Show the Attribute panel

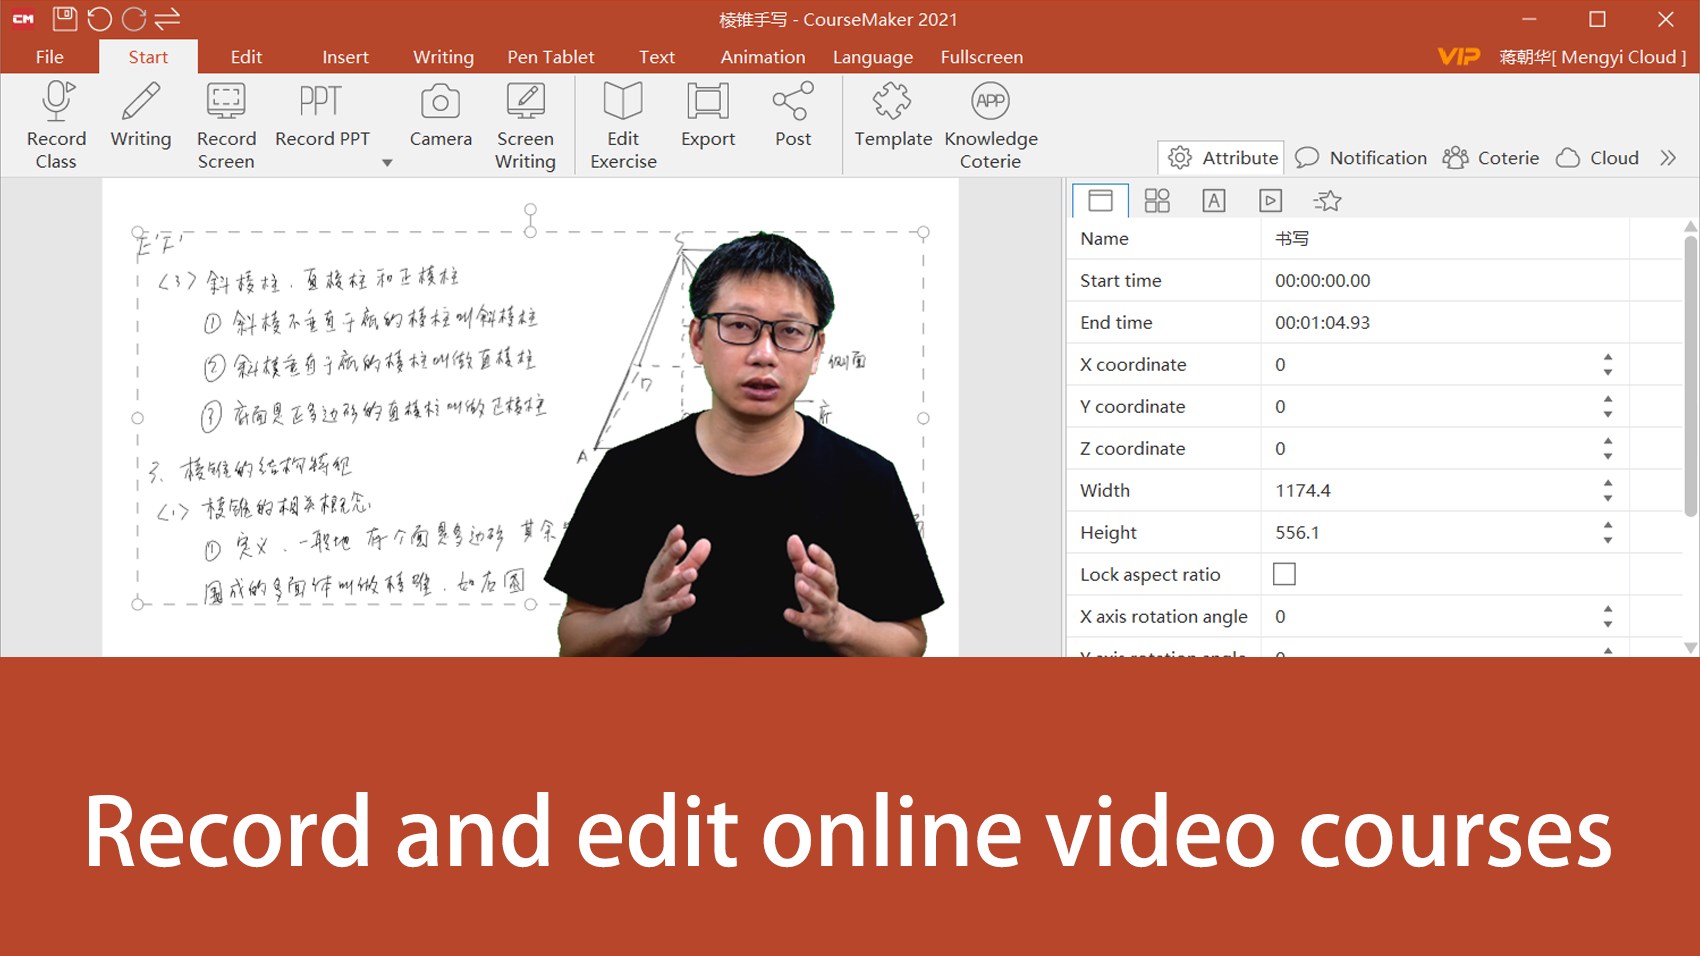(1222, 158)
